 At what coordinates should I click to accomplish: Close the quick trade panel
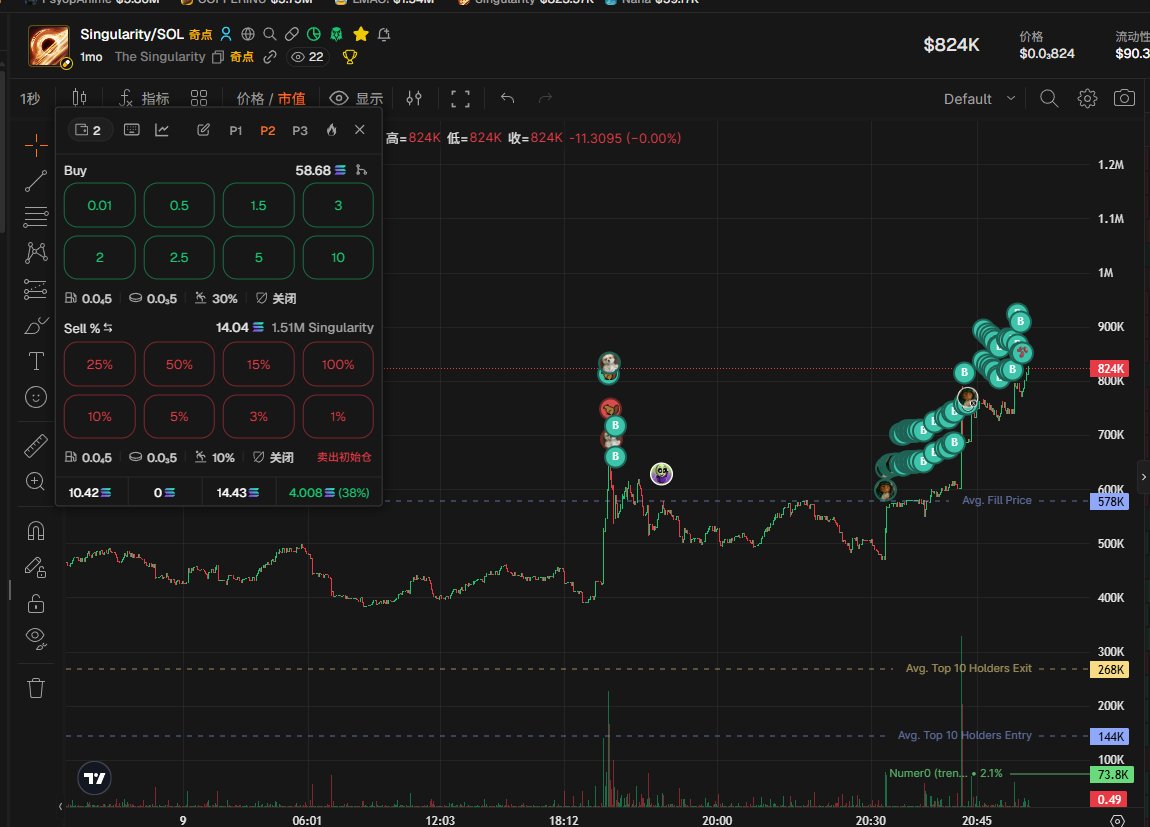click(359, 130)
